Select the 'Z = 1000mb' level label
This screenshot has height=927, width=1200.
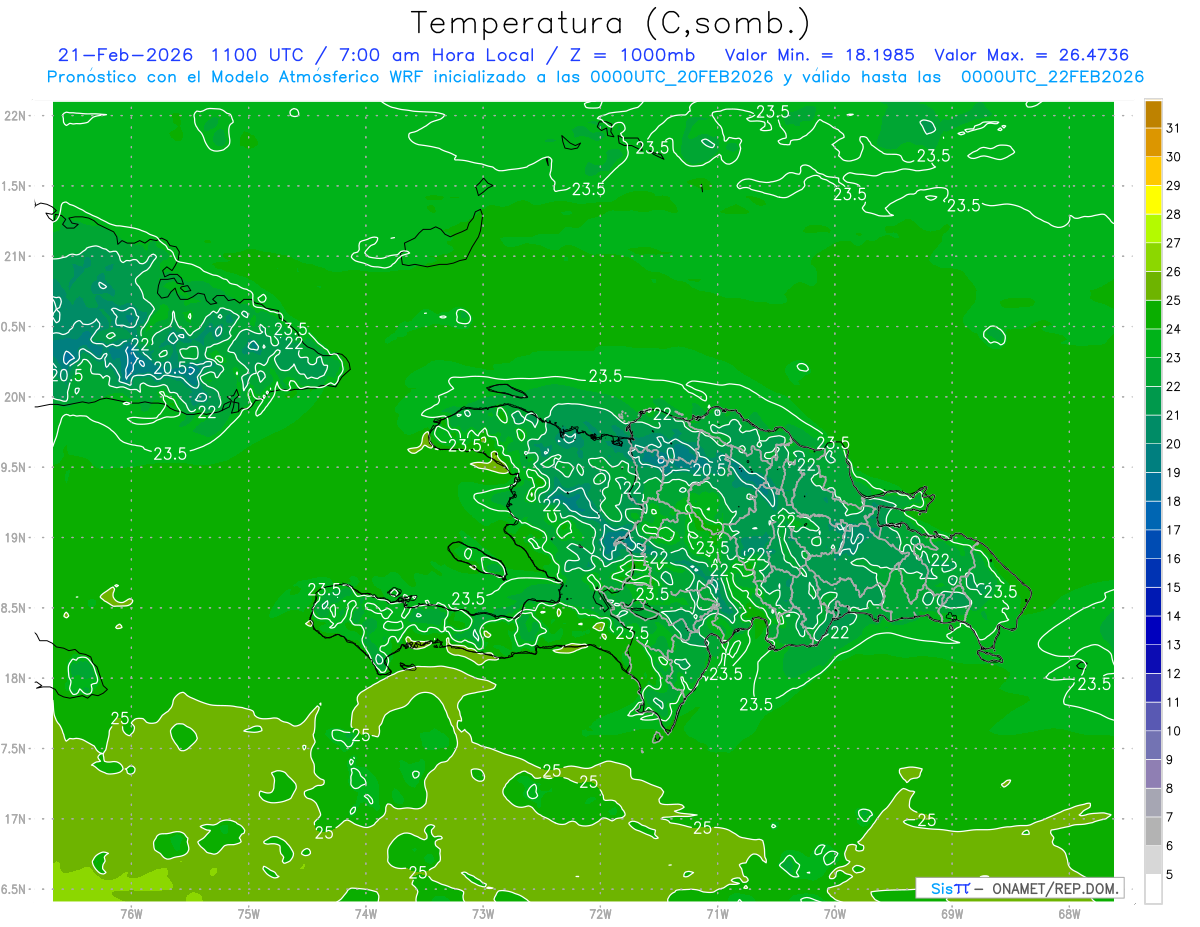(x=630, y=55)
